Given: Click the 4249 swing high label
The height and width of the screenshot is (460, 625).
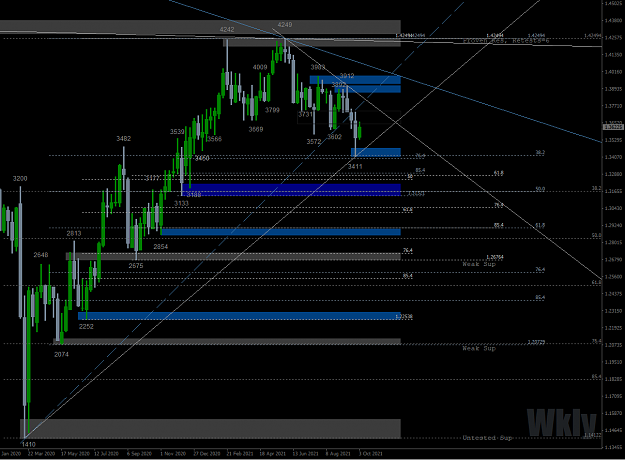Looking at the screenshot, I should pyautogui.click(x=285, y=25).
